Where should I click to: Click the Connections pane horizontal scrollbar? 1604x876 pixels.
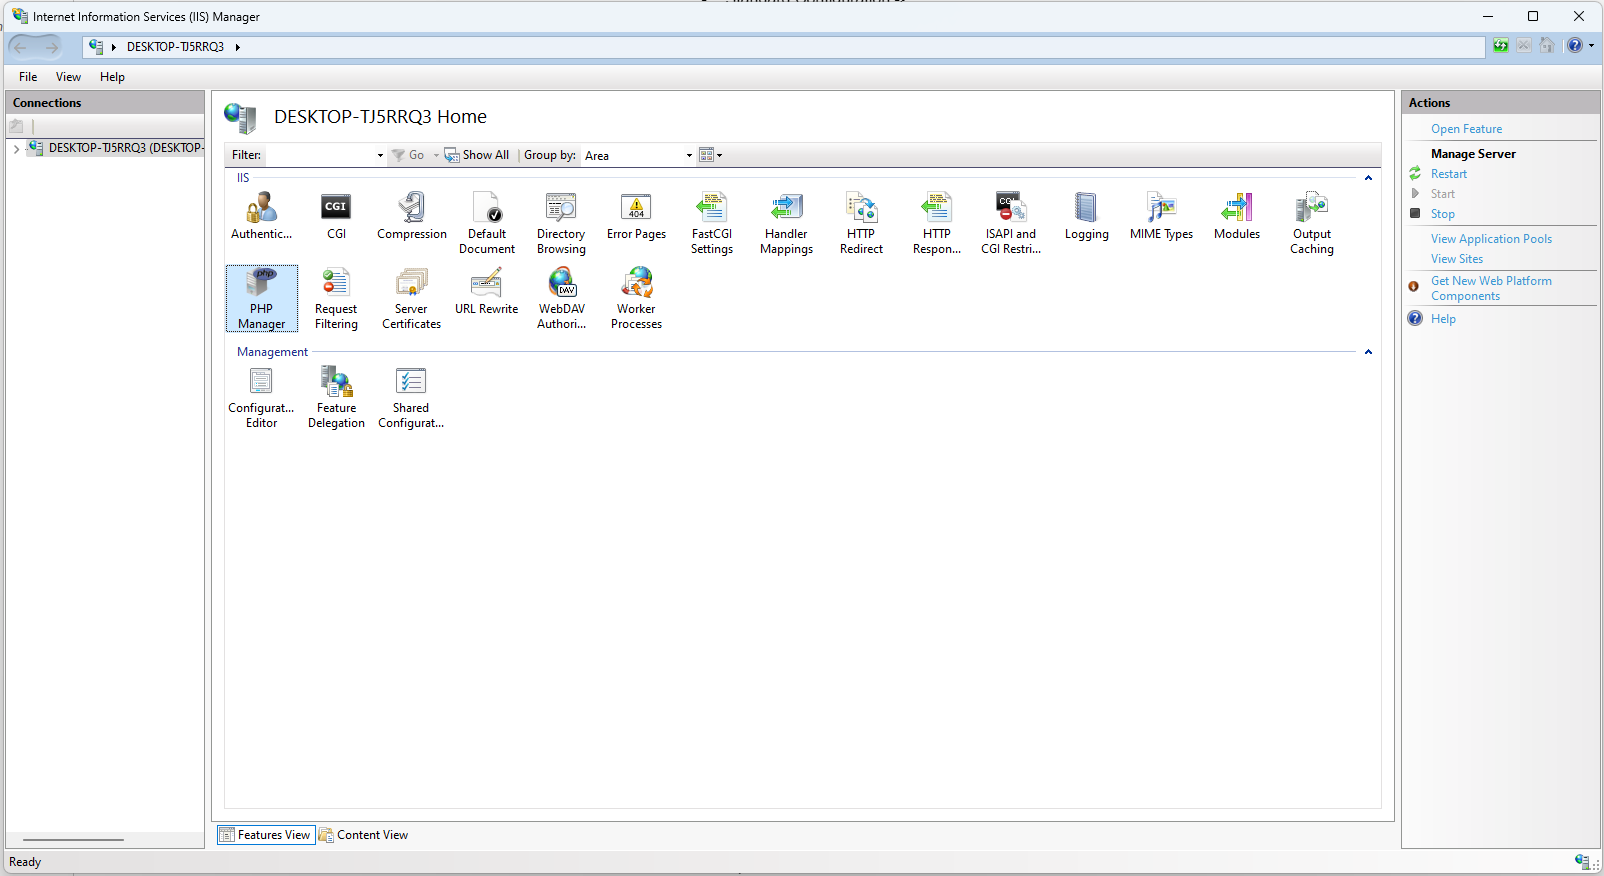pyautogui.click(x=73, y=840)
